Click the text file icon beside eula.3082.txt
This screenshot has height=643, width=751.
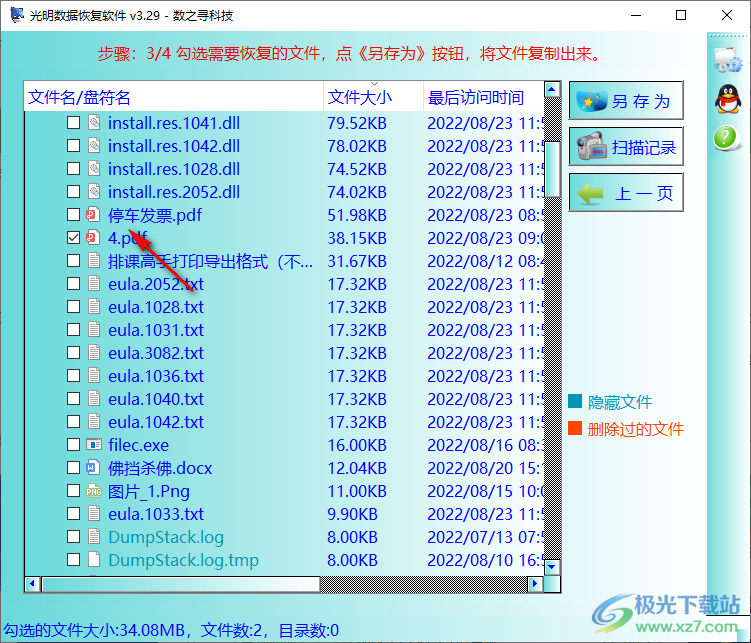click(94, 352)
